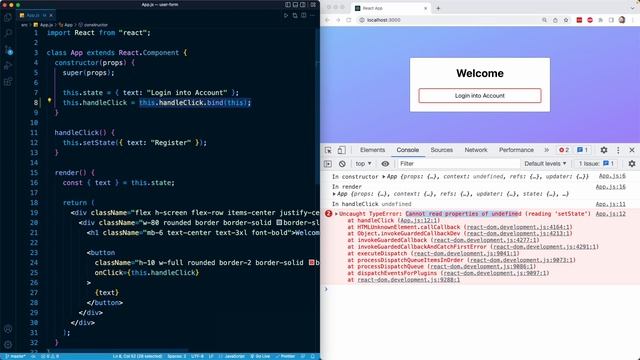Clear the DevTools console
The image size is (640, 360).
[x=342, y=164]
